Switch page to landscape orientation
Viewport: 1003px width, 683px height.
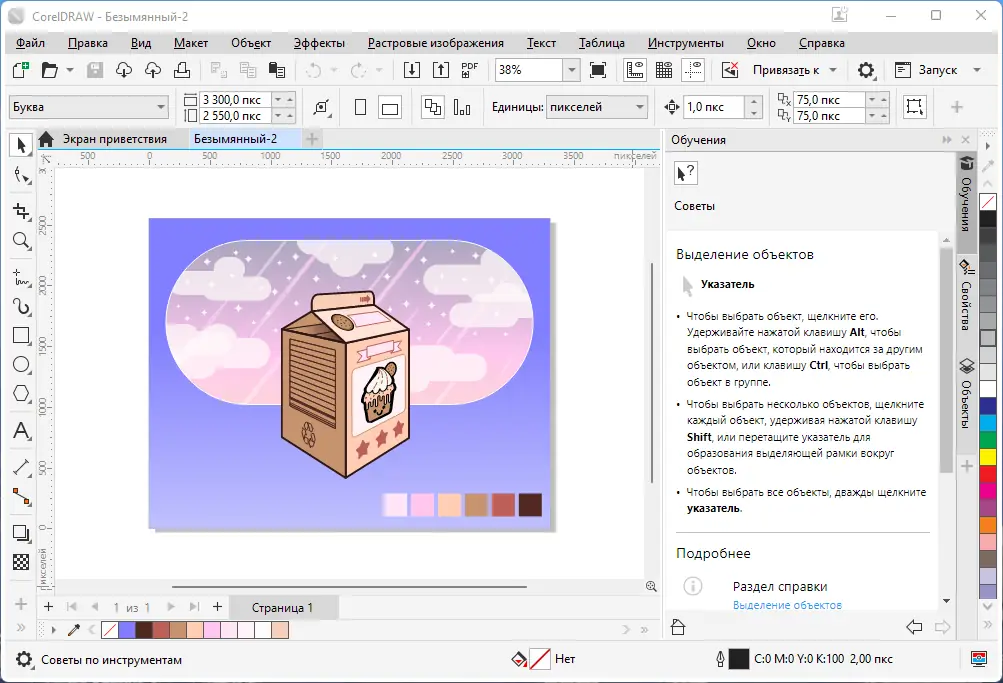coord(390,108)
